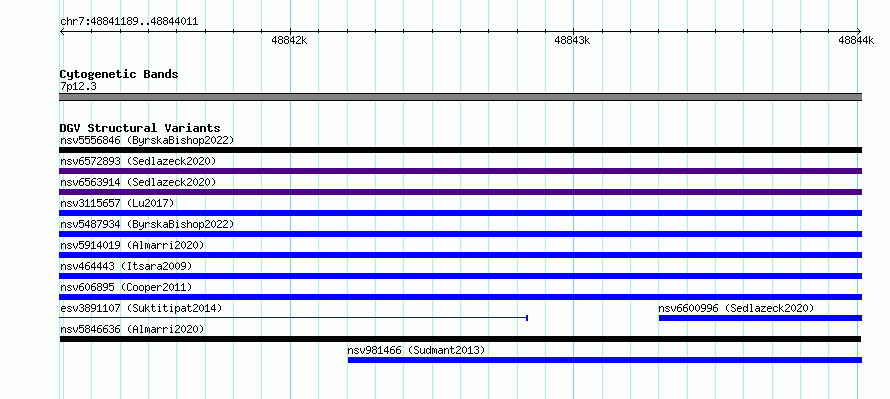Click the purple bar under nsv6563914
The image size is (890, 399).
coord(460,192)
